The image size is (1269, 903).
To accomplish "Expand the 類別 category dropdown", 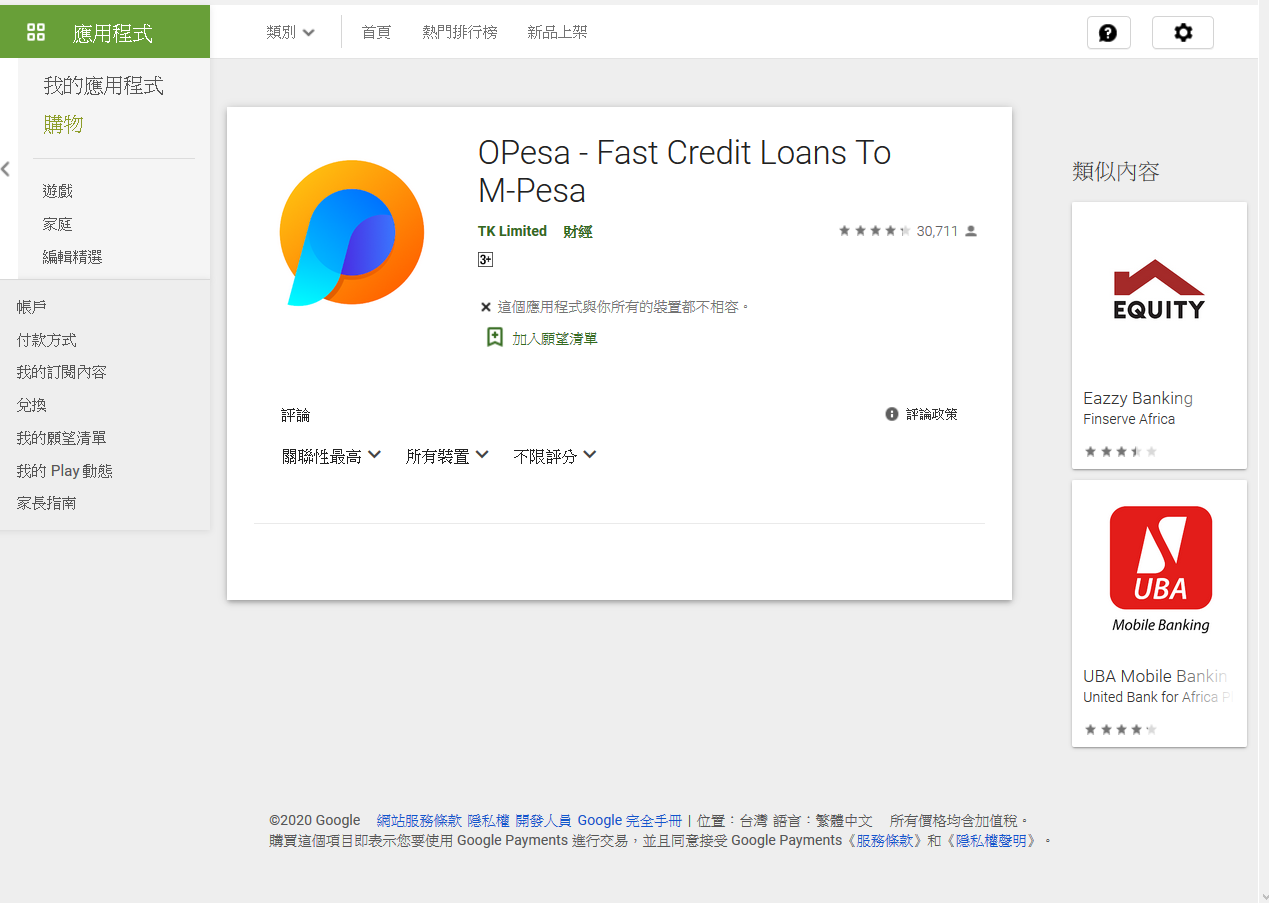I will (x=291, y=32).
